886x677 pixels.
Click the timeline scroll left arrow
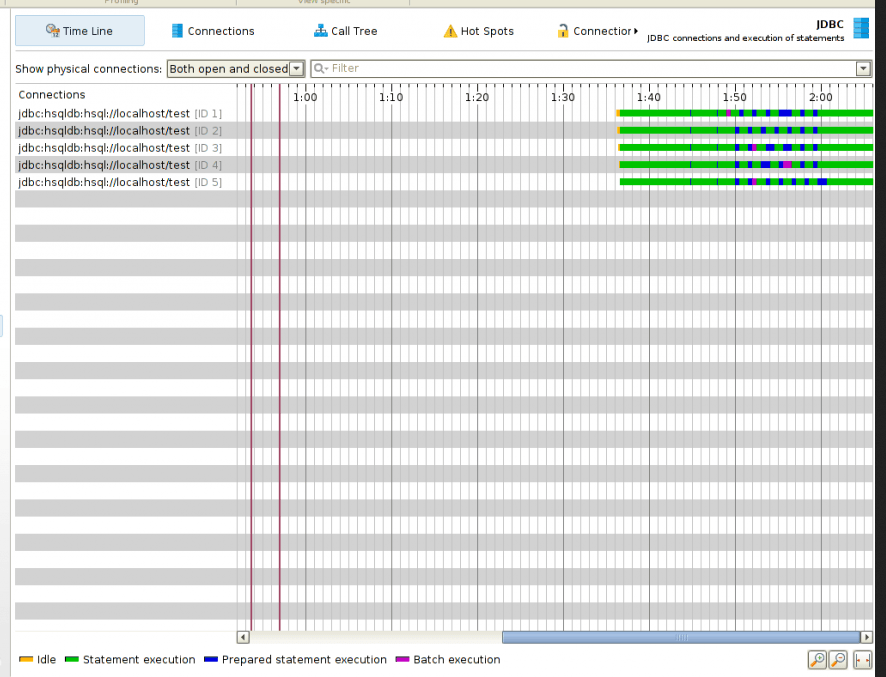243,637
